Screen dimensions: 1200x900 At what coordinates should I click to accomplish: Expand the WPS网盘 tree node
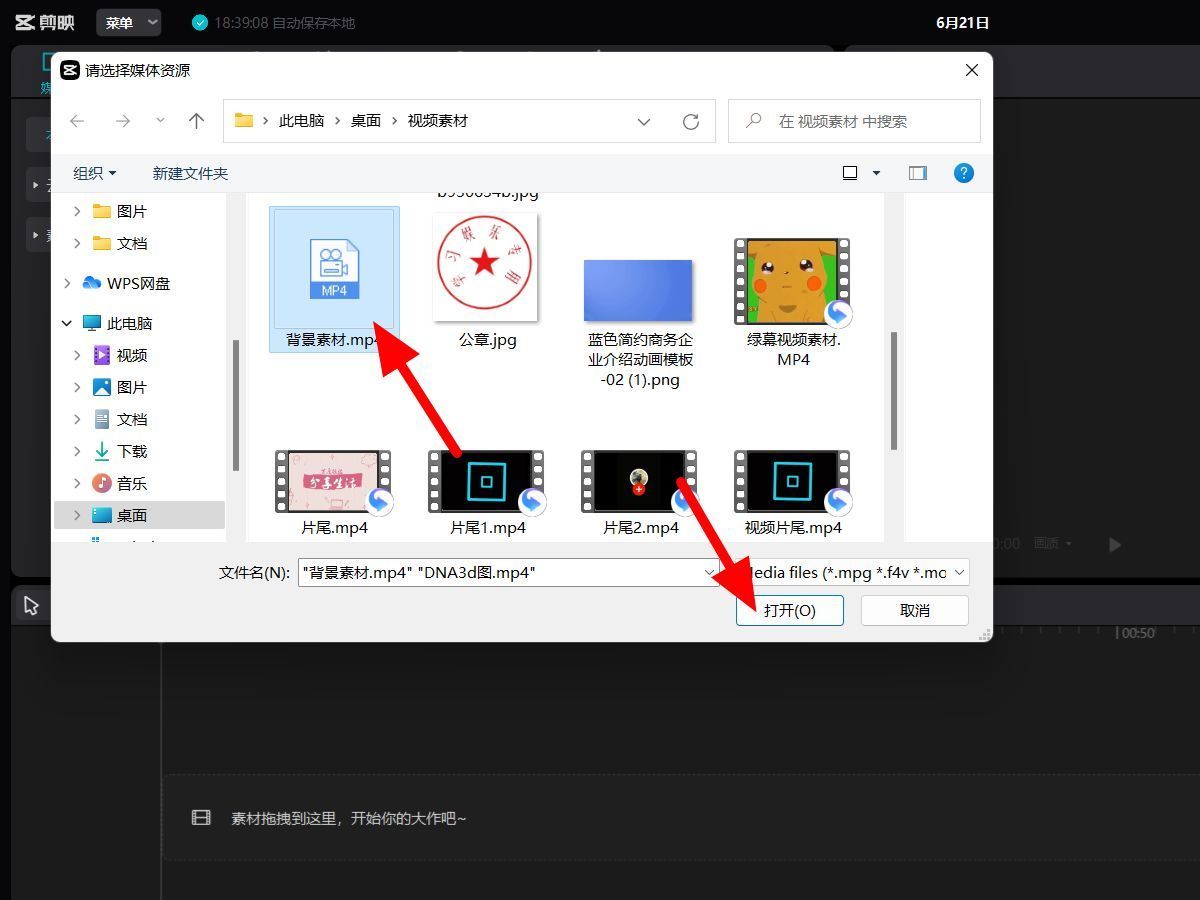pos(67,283)
